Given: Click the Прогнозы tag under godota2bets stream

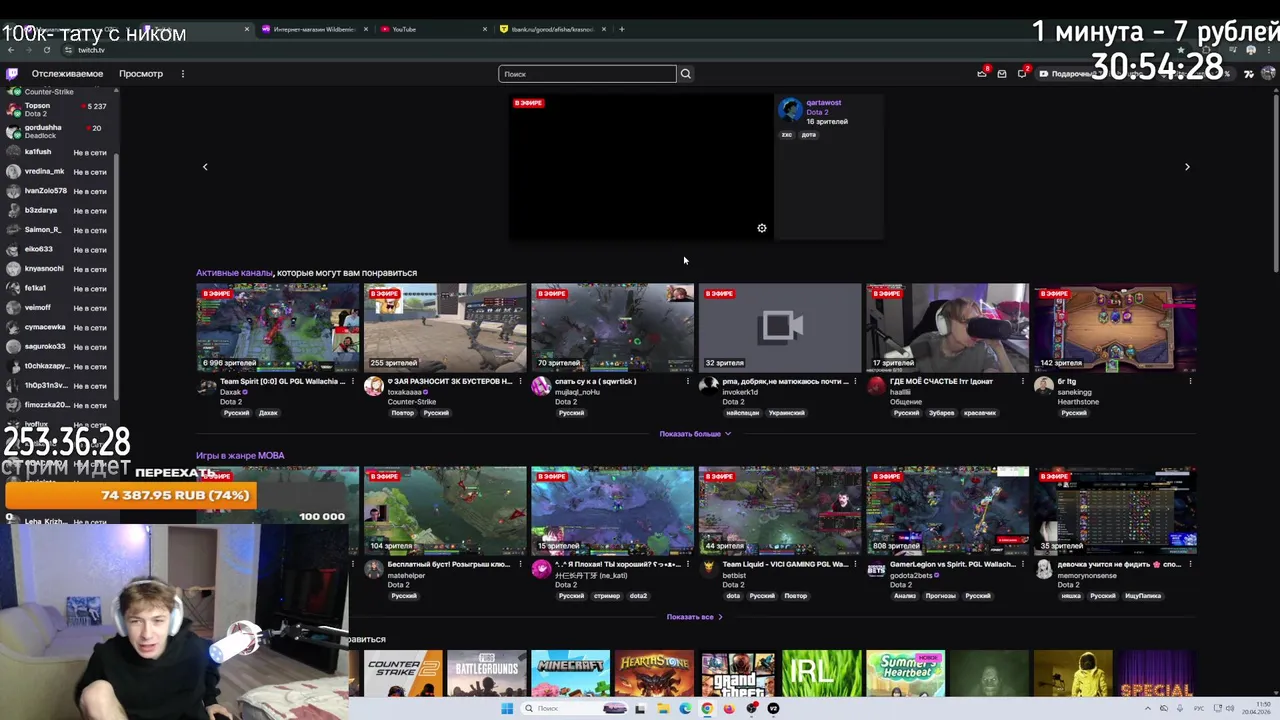Looking at the screenshot, I should [x=940, y=596].
